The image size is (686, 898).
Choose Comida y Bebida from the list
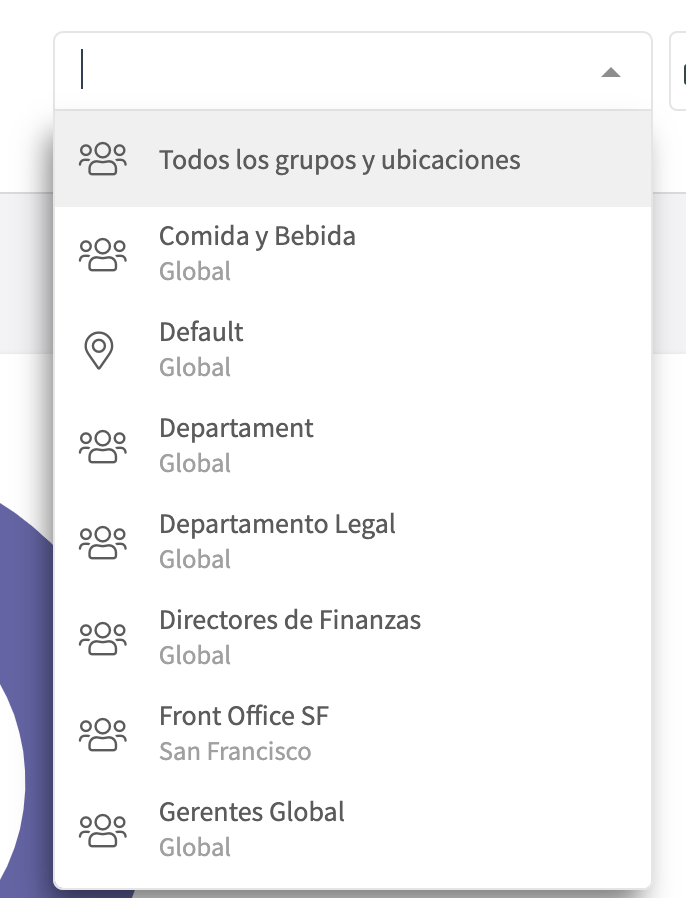257,237
